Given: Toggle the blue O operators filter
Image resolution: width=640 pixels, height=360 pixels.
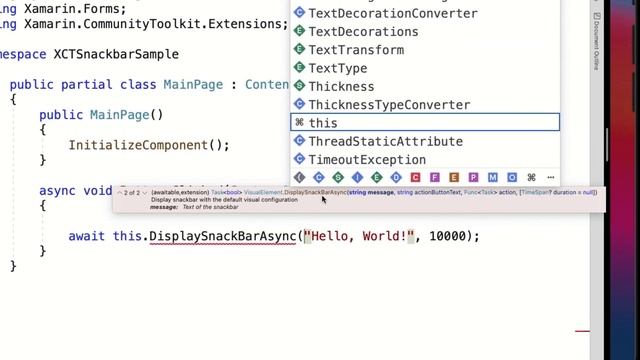Looking at the screenshot, I should [x=512, y=178].
